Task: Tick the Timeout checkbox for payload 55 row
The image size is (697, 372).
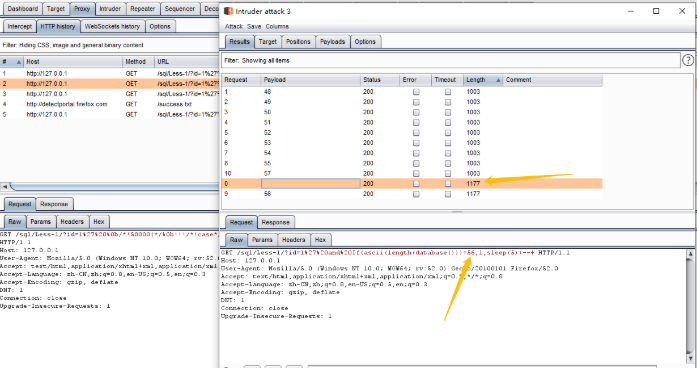Action: coord(448,164)
